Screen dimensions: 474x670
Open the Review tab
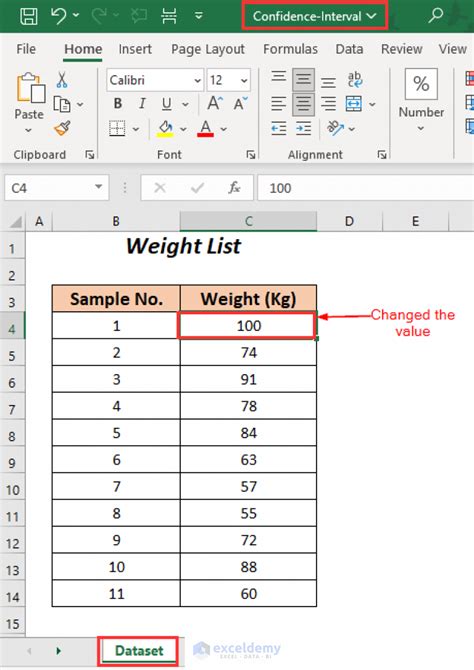(x=401, y=49)
